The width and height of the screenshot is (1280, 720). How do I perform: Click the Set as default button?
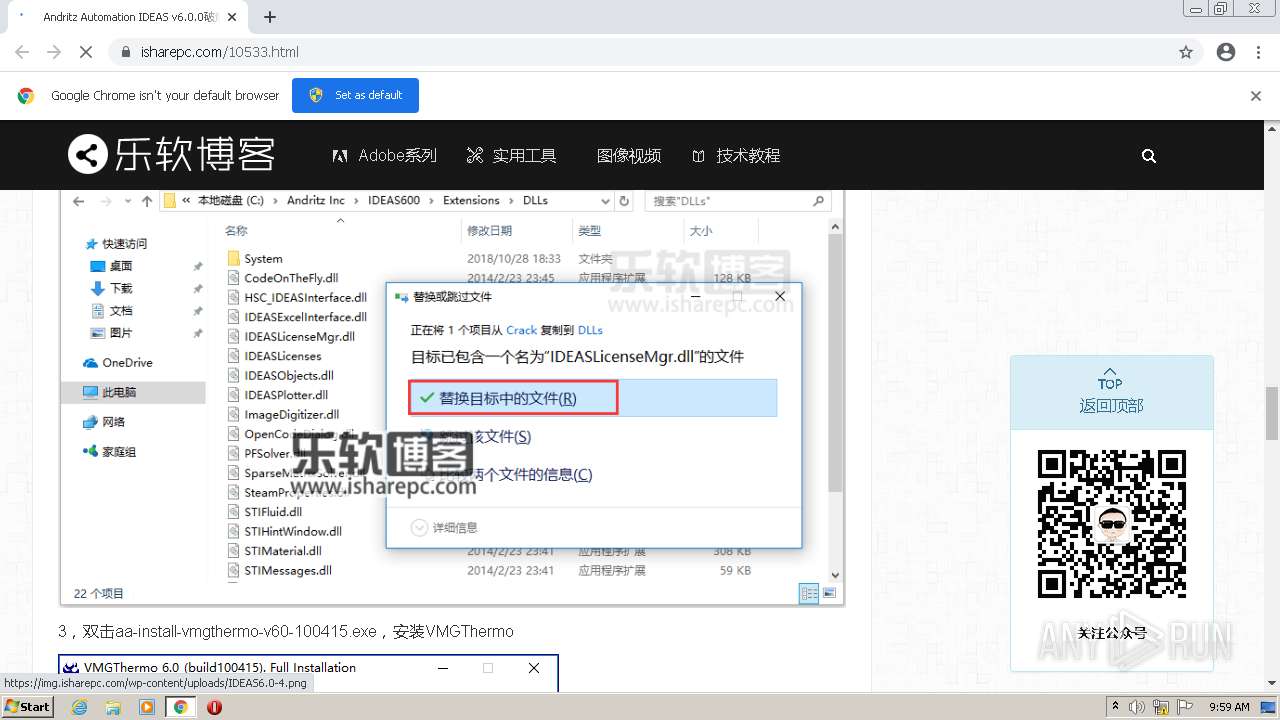tap(355, 95)
